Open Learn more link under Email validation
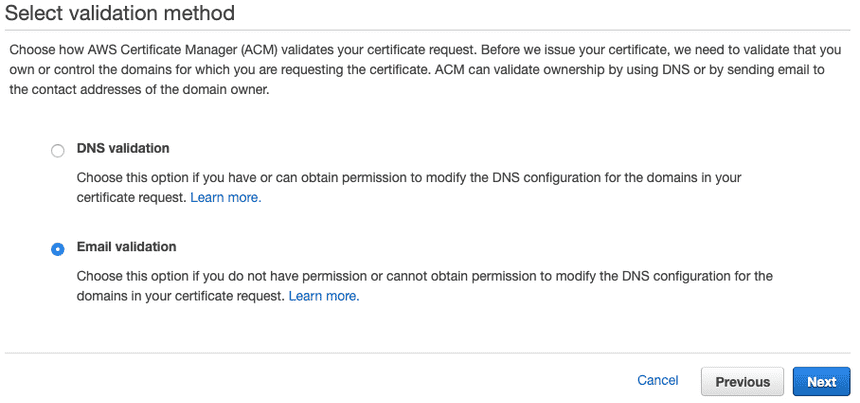Screen dimensions: 860x403 click(324, 297)
